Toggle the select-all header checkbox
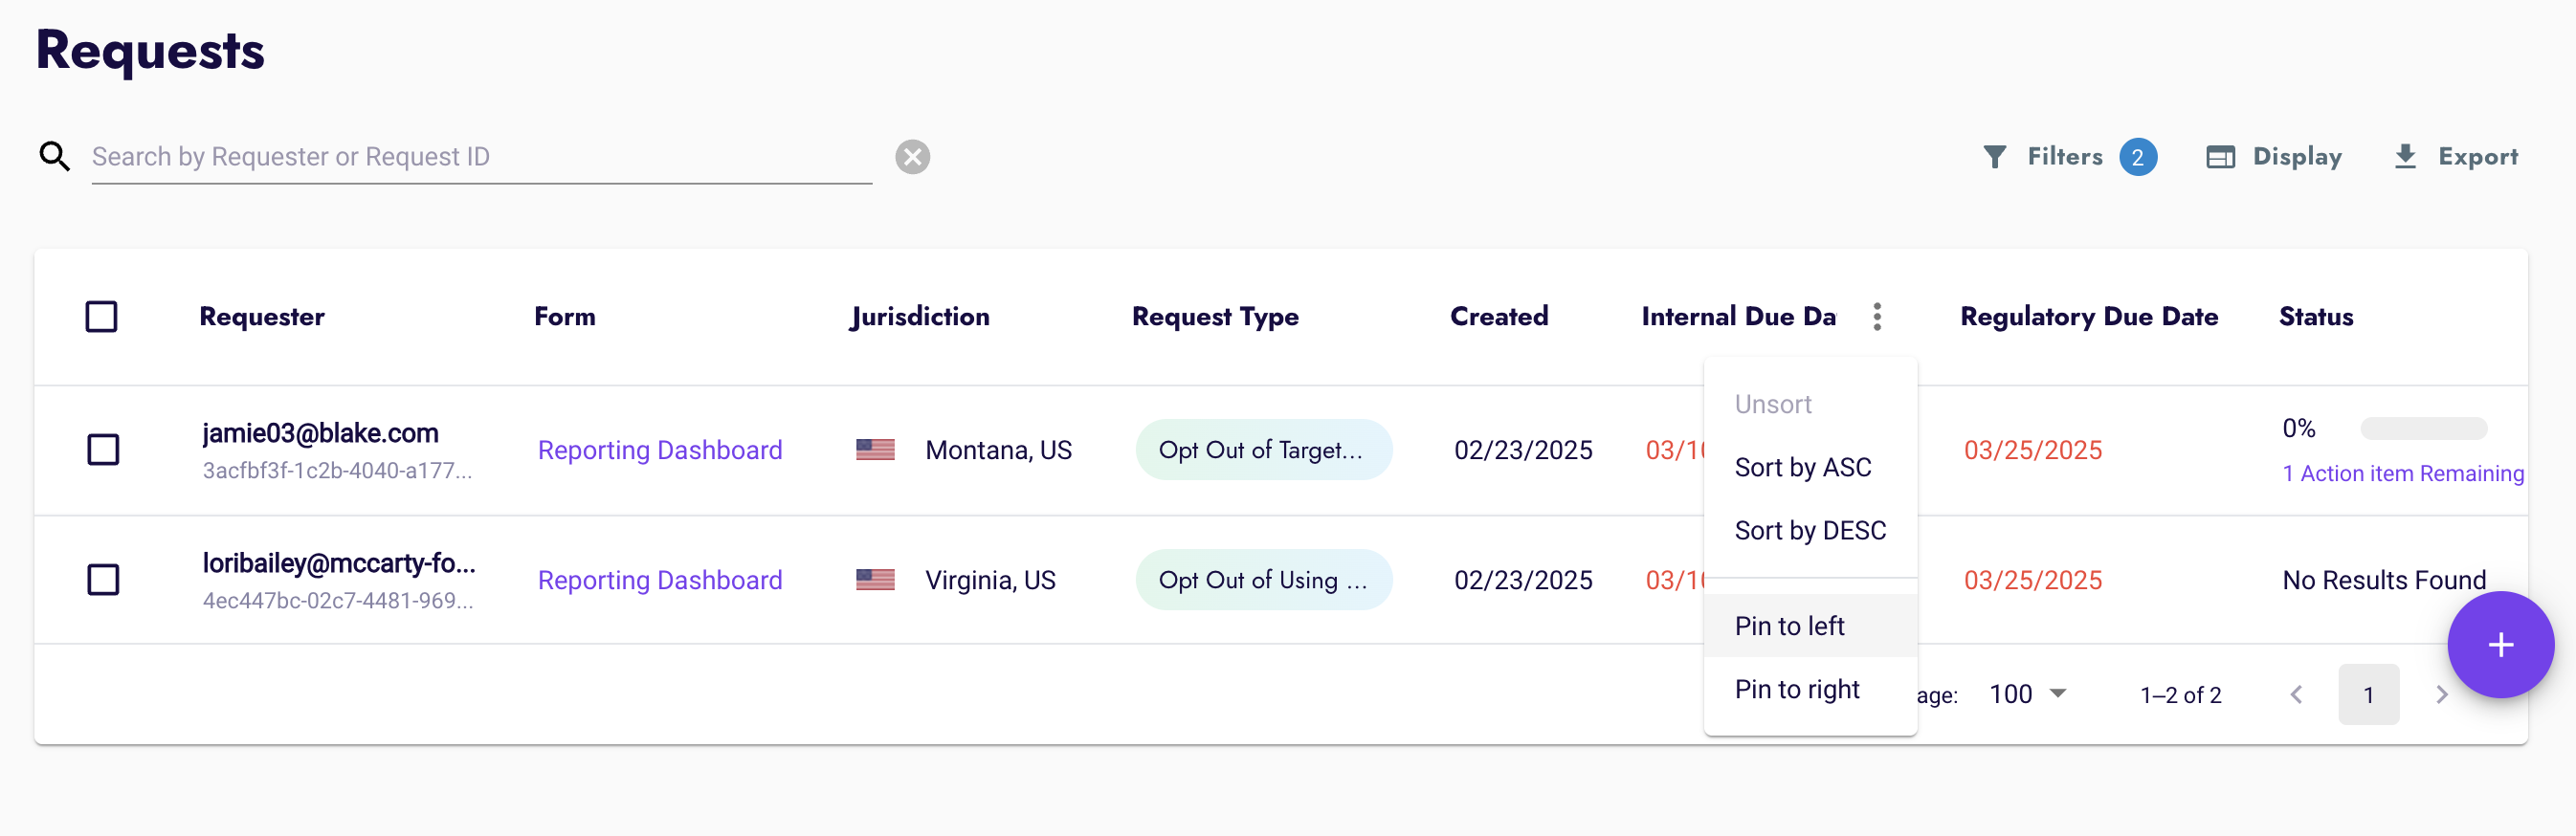The width and height of the screenshot is (2576, 836). point(102,317)
